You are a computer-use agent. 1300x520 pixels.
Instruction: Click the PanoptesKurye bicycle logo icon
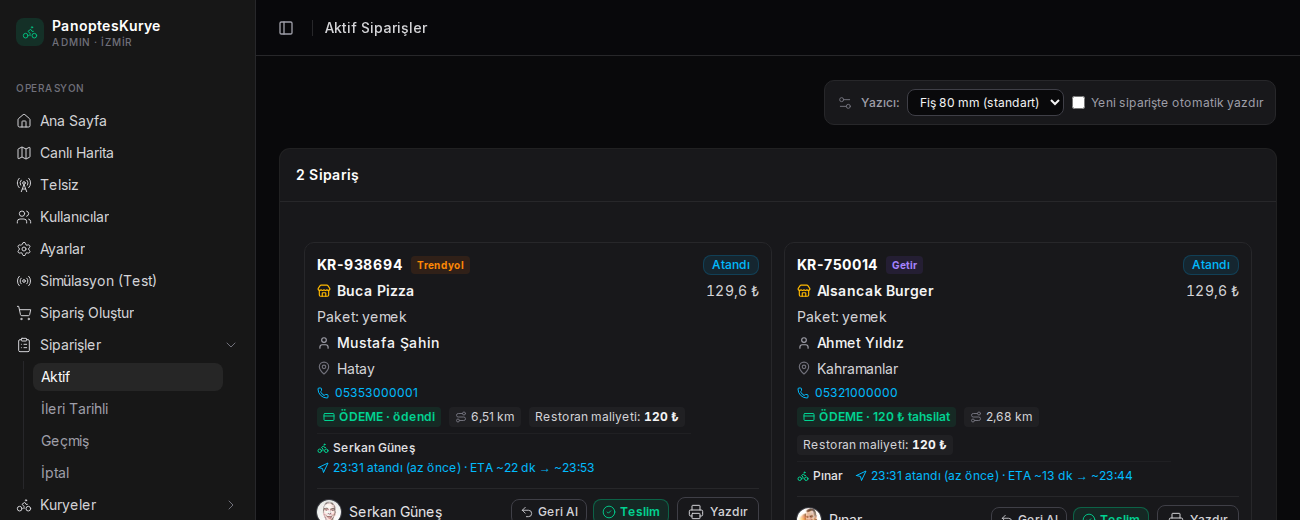30,32
